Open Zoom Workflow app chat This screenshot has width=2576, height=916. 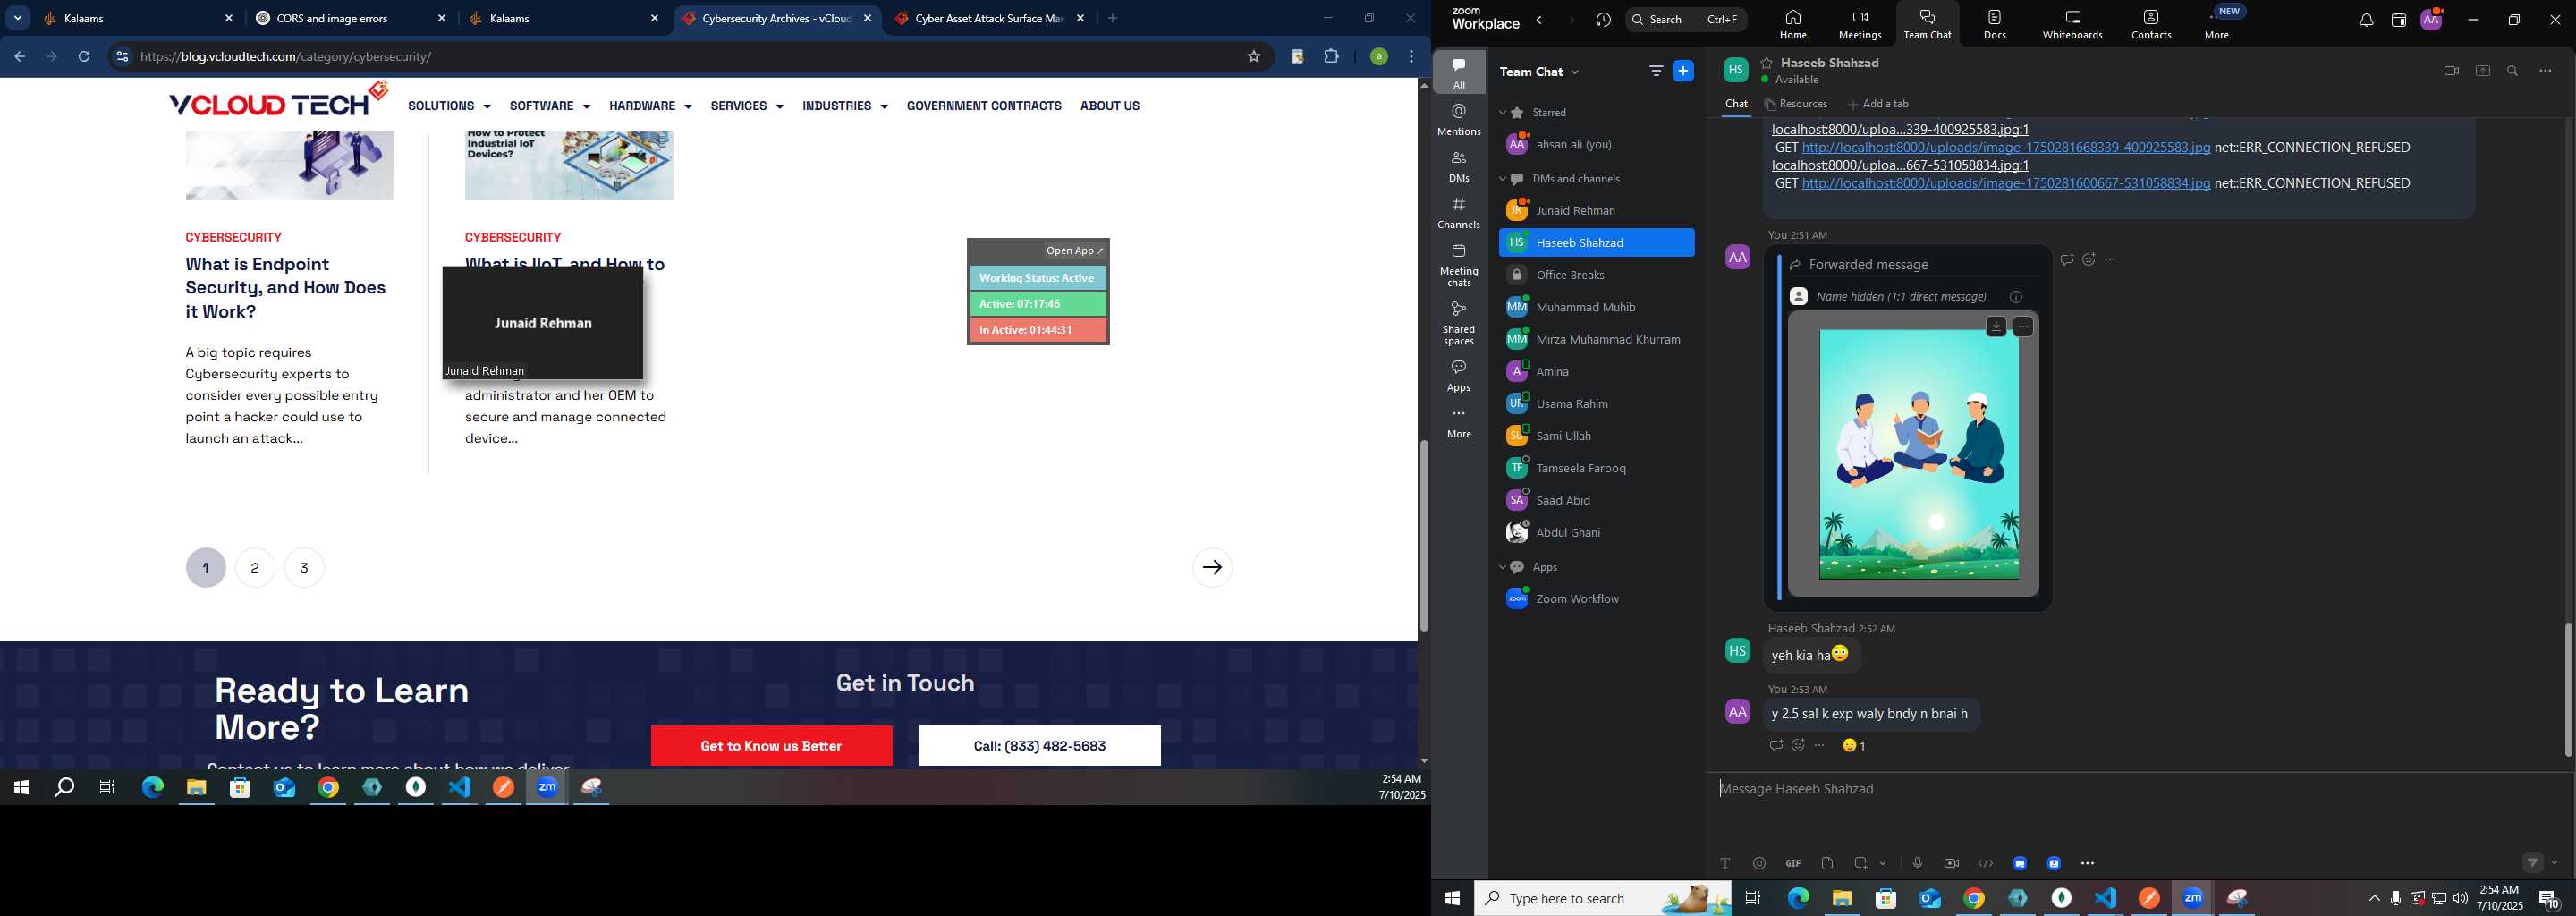pos(1596,599)
